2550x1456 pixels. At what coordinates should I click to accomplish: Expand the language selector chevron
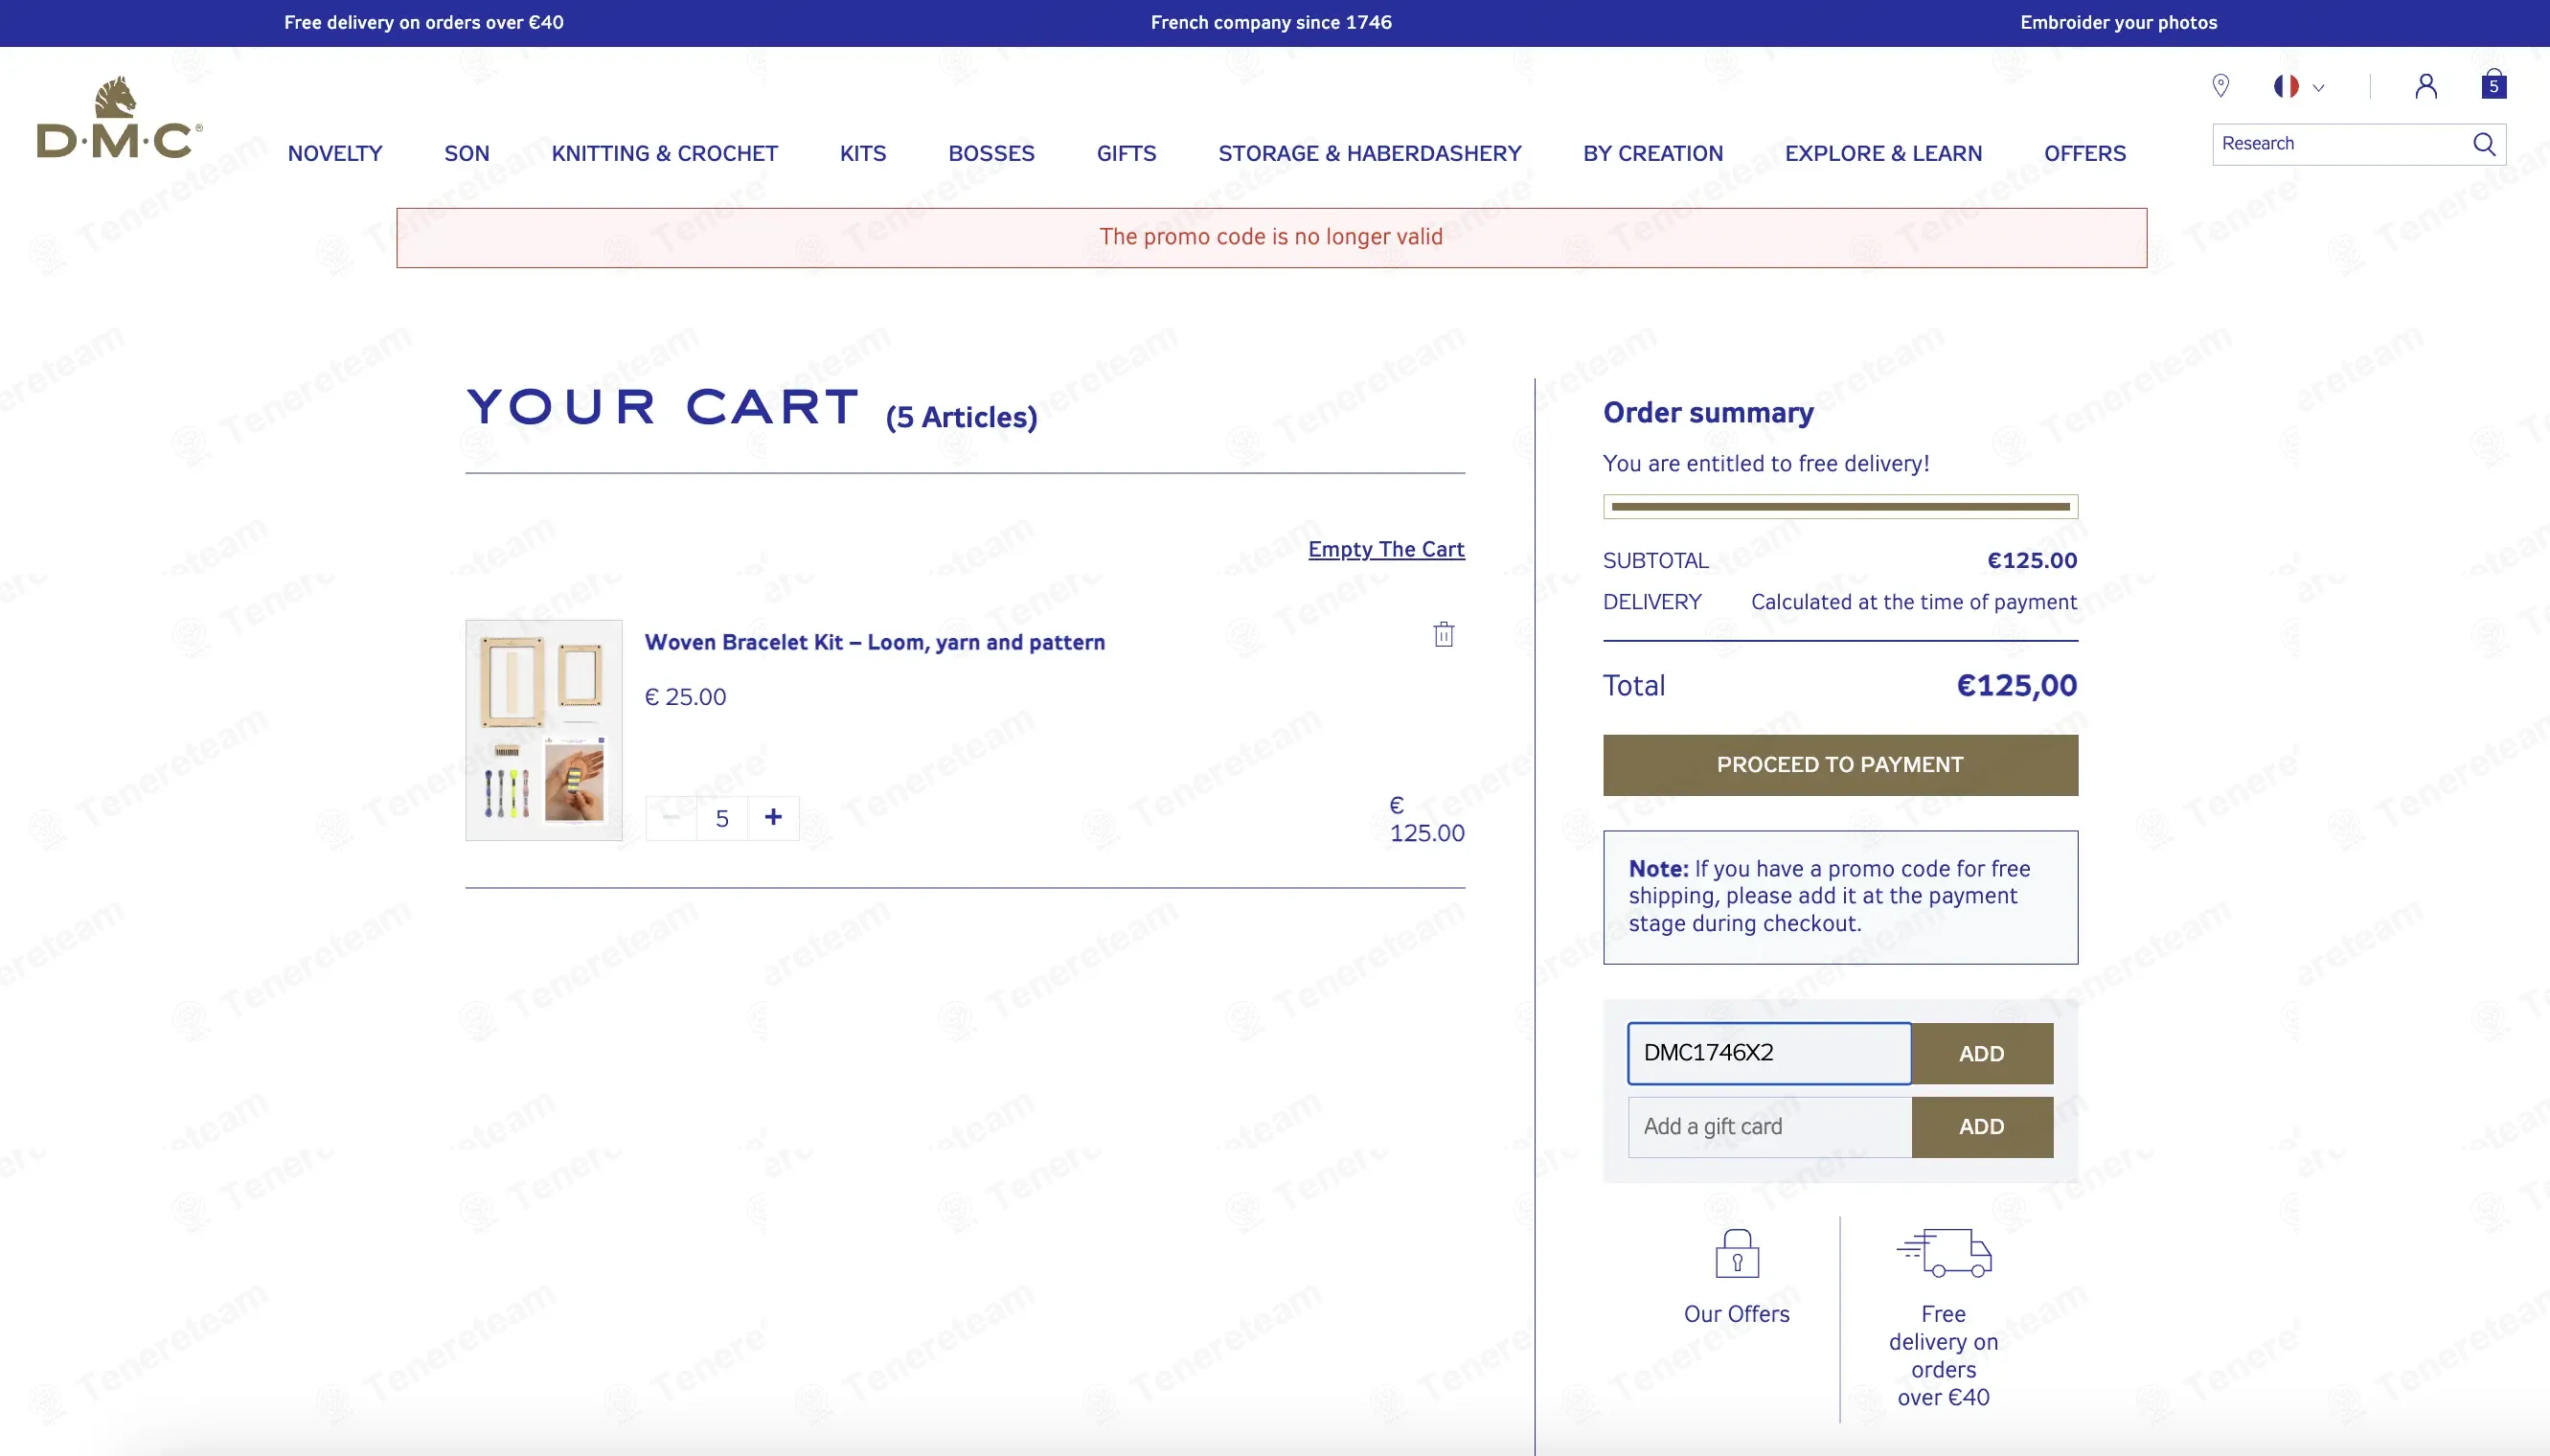pos(2318,88)
